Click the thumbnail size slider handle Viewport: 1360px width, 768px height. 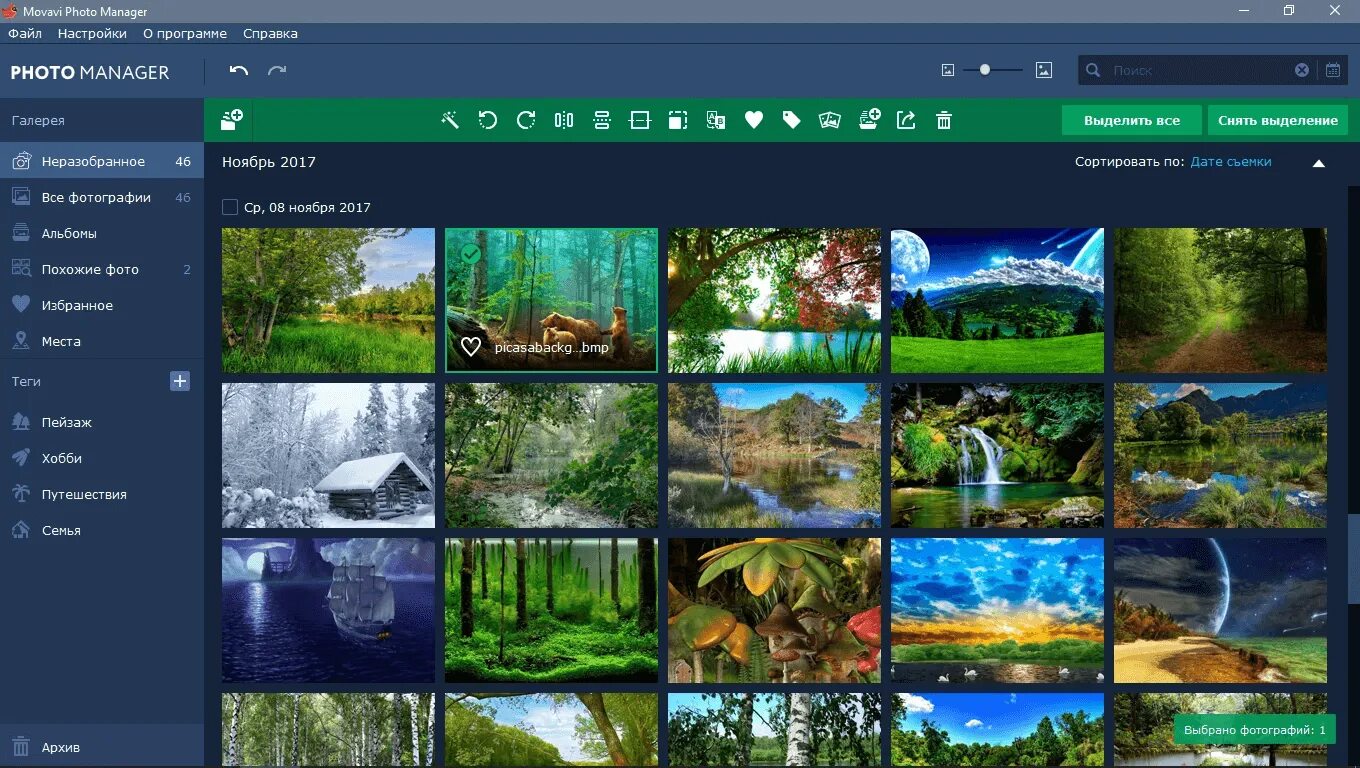(985, 70)
